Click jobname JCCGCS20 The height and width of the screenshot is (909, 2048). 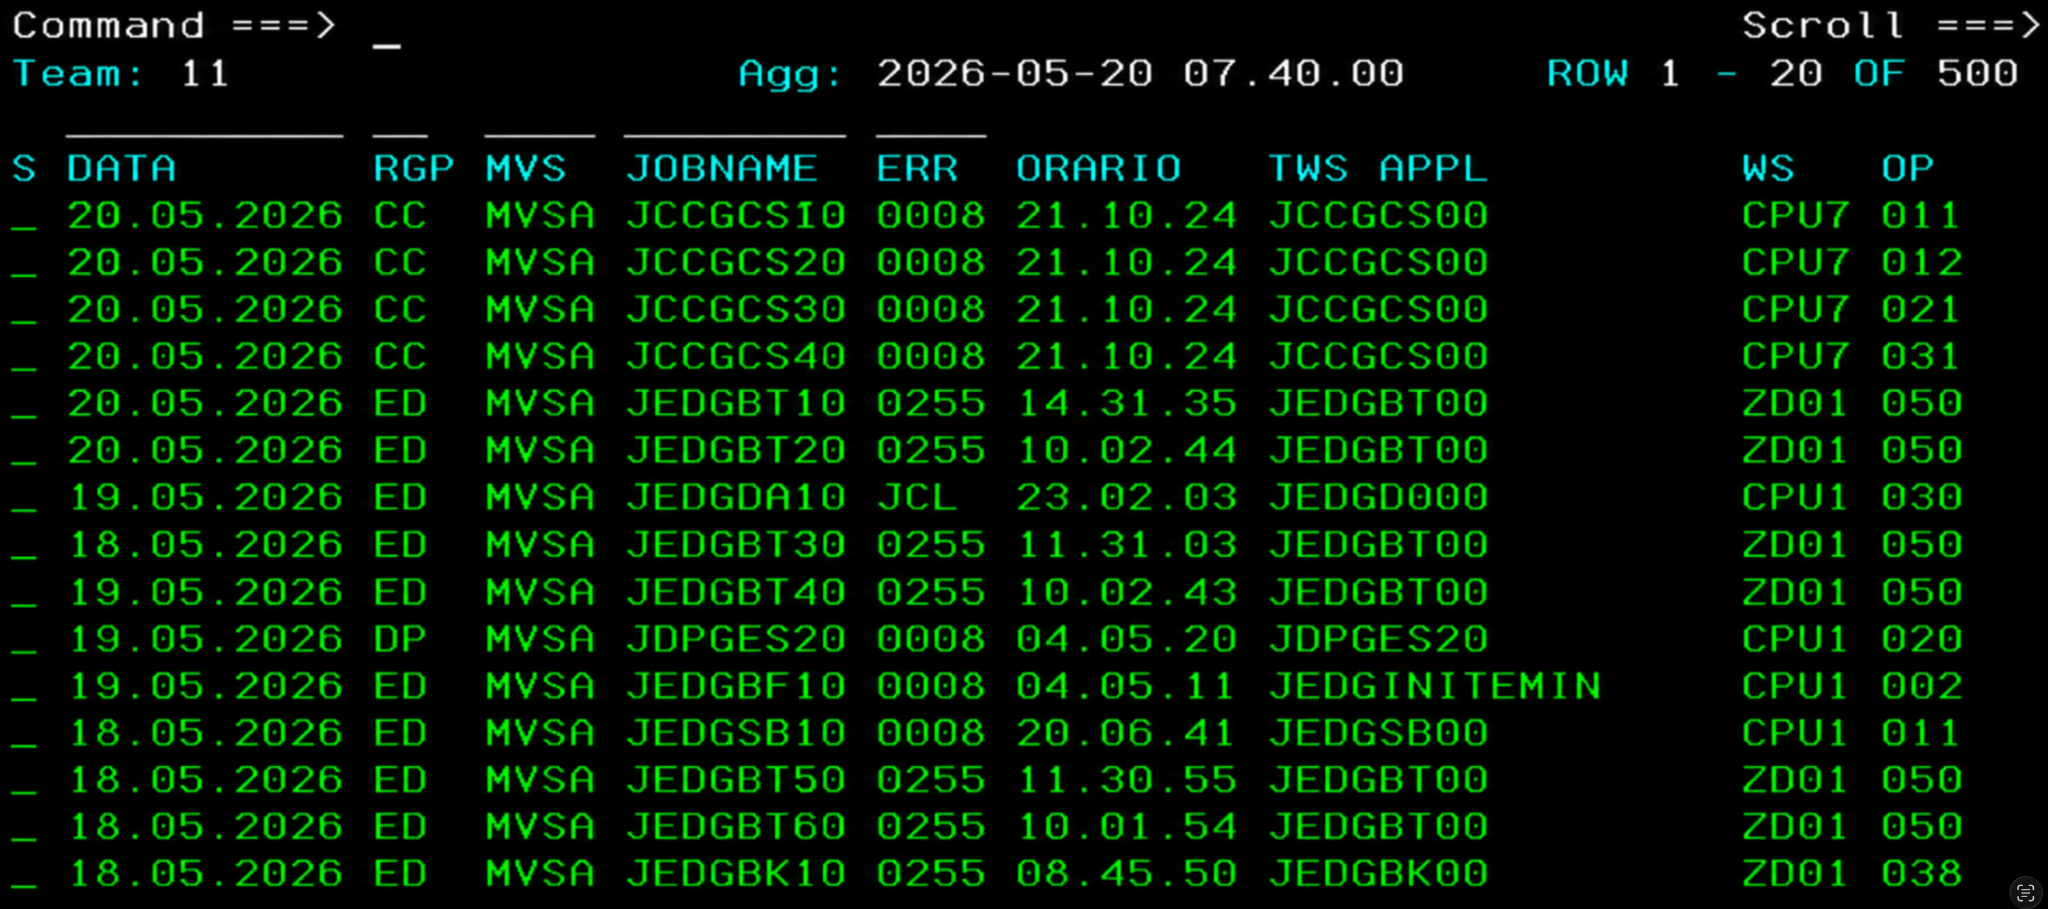pos(736,263)
